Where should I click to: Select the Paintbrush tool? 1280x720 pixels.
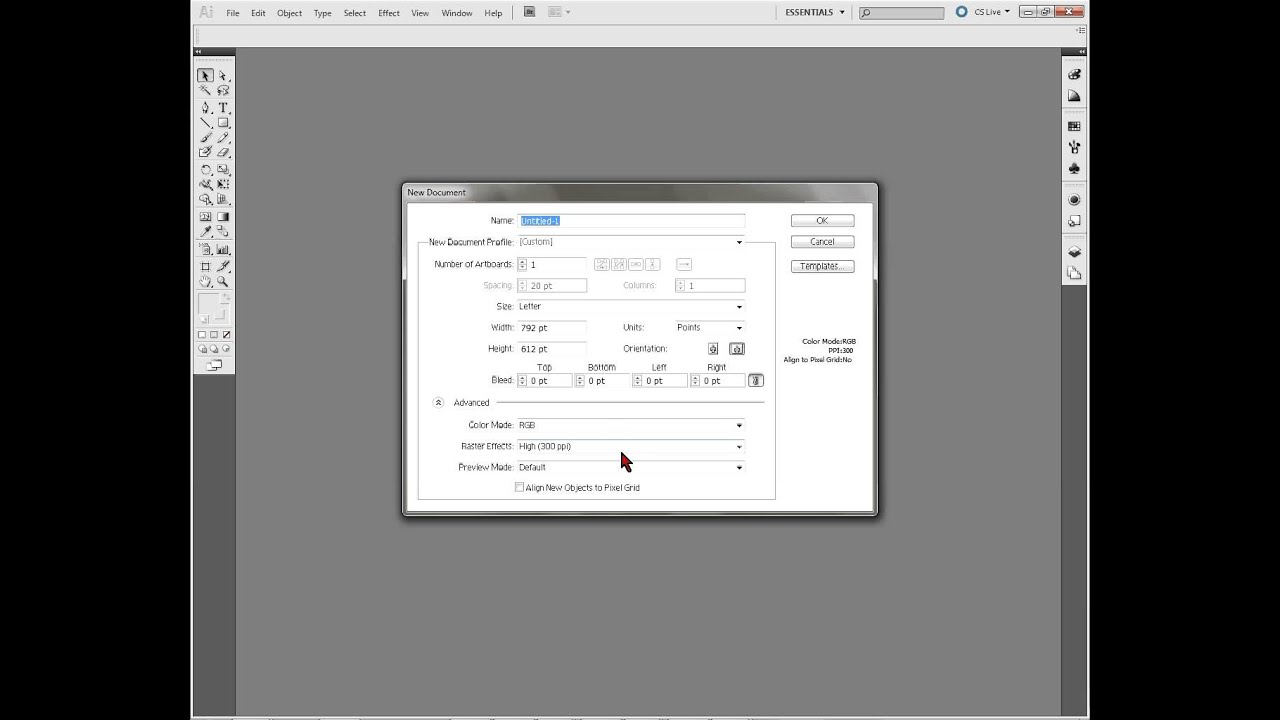click(205, 138)
